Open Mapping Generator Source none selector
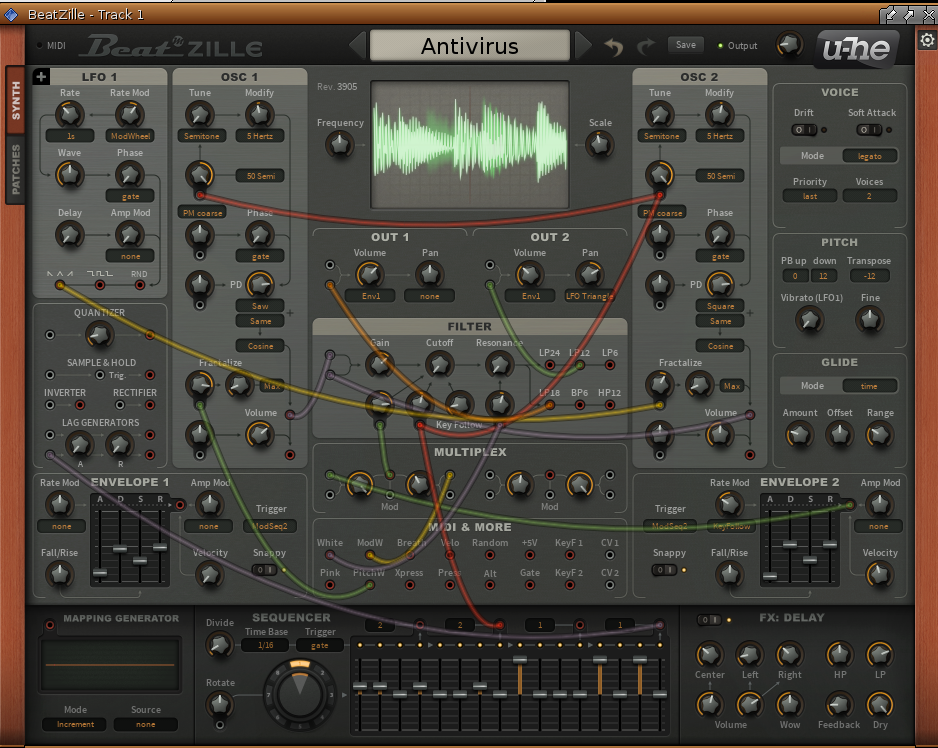Image resolution: width=938 pixels, height=748 pixels. tap(145, 724)
